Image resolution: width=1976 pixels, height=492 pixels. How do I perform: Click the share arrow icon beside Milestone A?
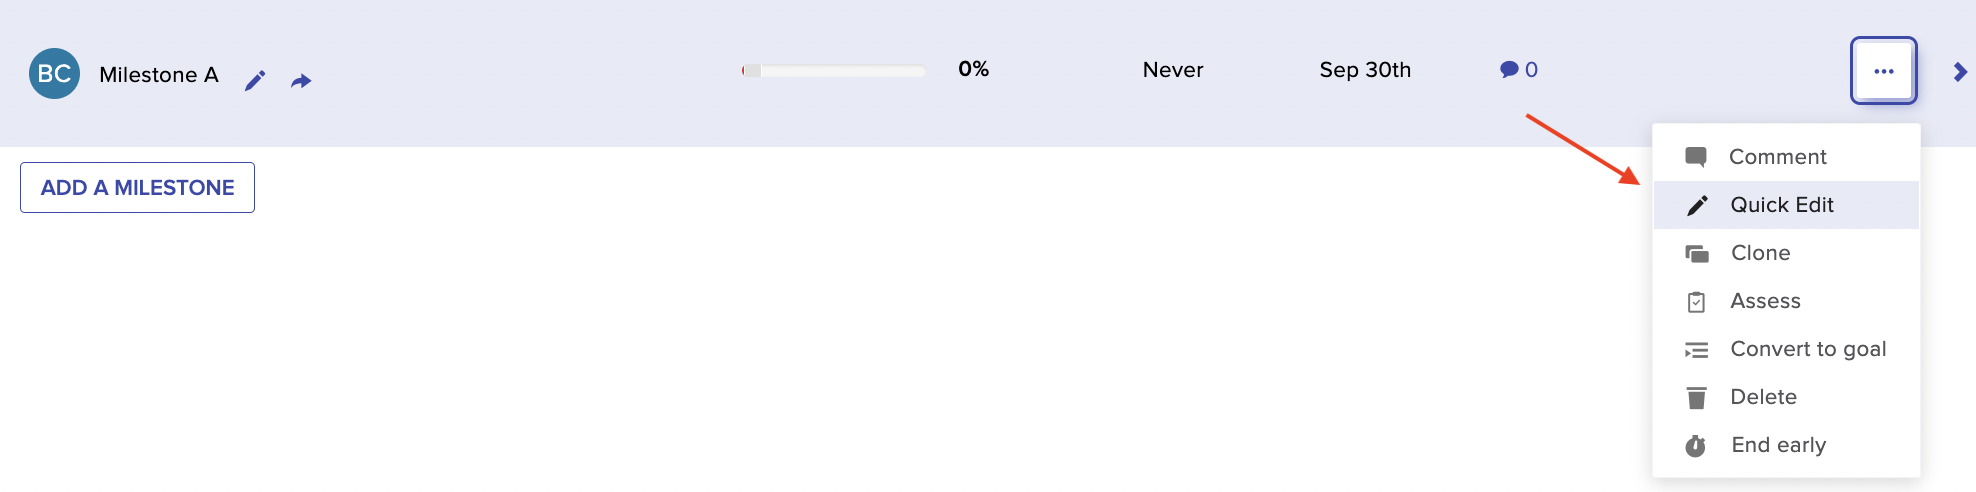[301, 81]
